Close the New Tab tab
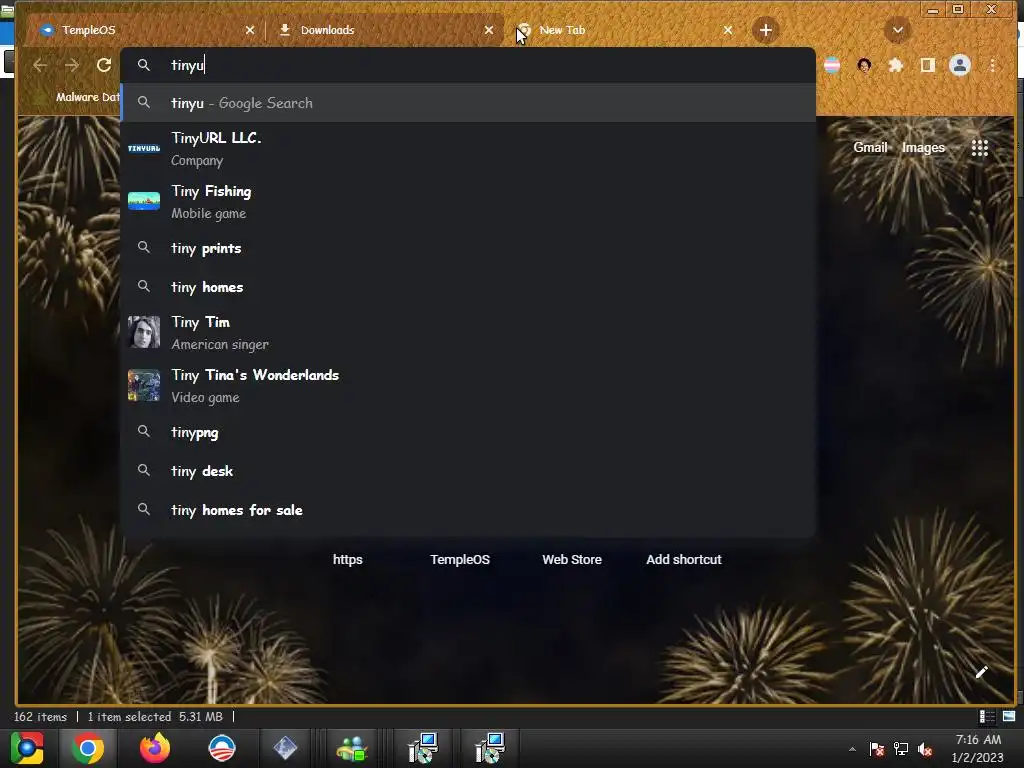The image size is (1024, 768). tap(728, 30)
